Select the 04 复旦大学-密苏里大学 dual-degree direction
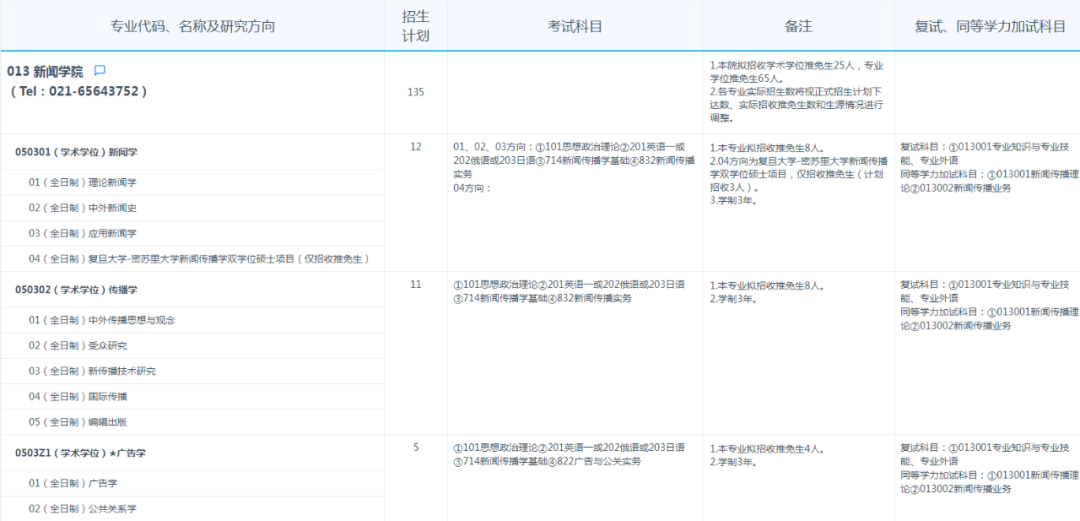This screenshot has width=1080, height=521. (199, 259)
